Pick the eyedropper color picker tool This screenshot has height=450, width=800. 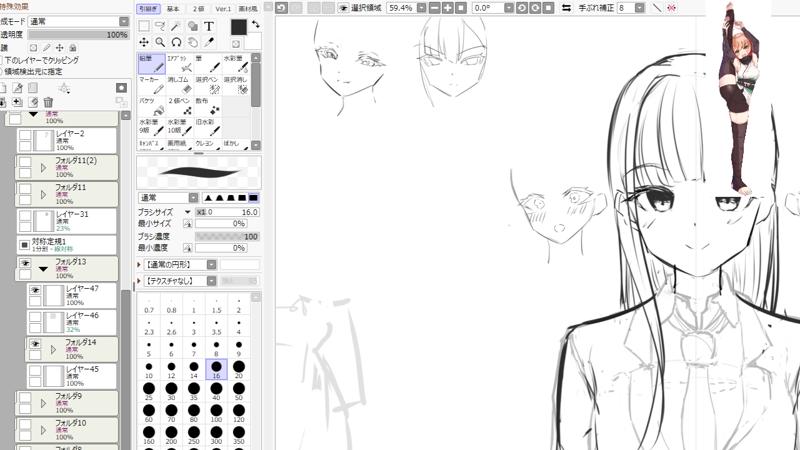tap(208, 42)
